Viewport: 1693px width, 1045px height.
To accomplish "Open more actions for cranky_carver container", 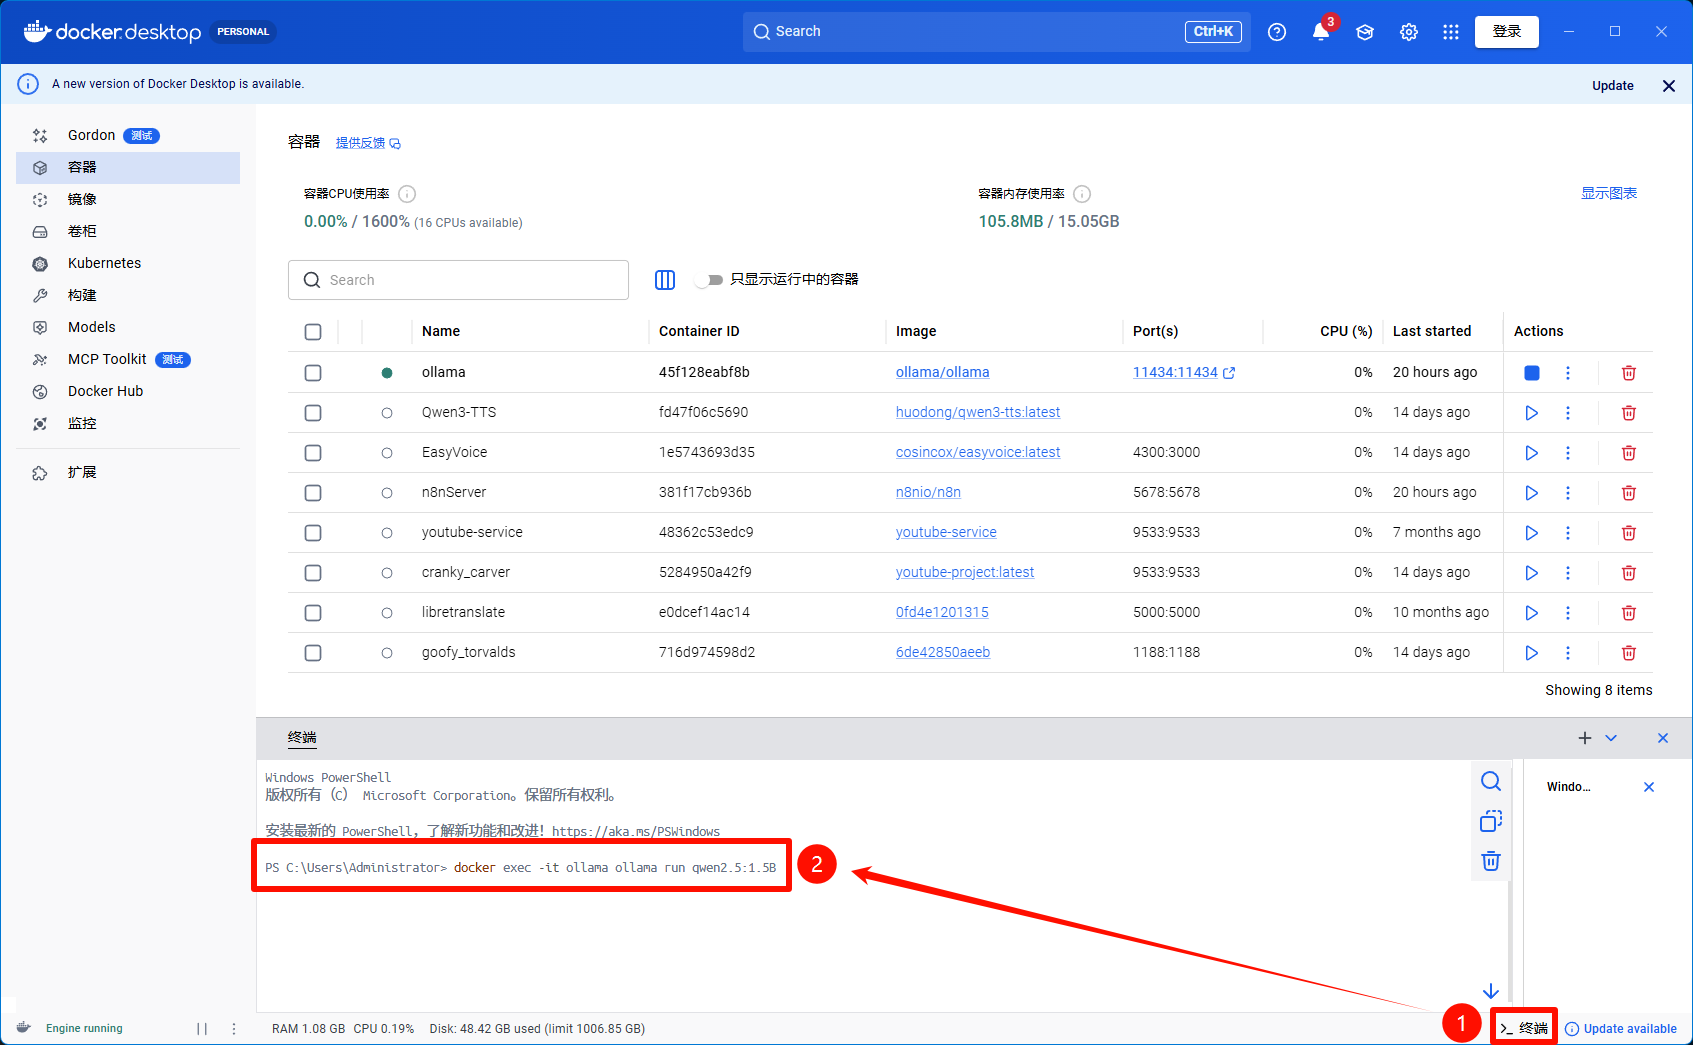I will (x=1568, y=573).
